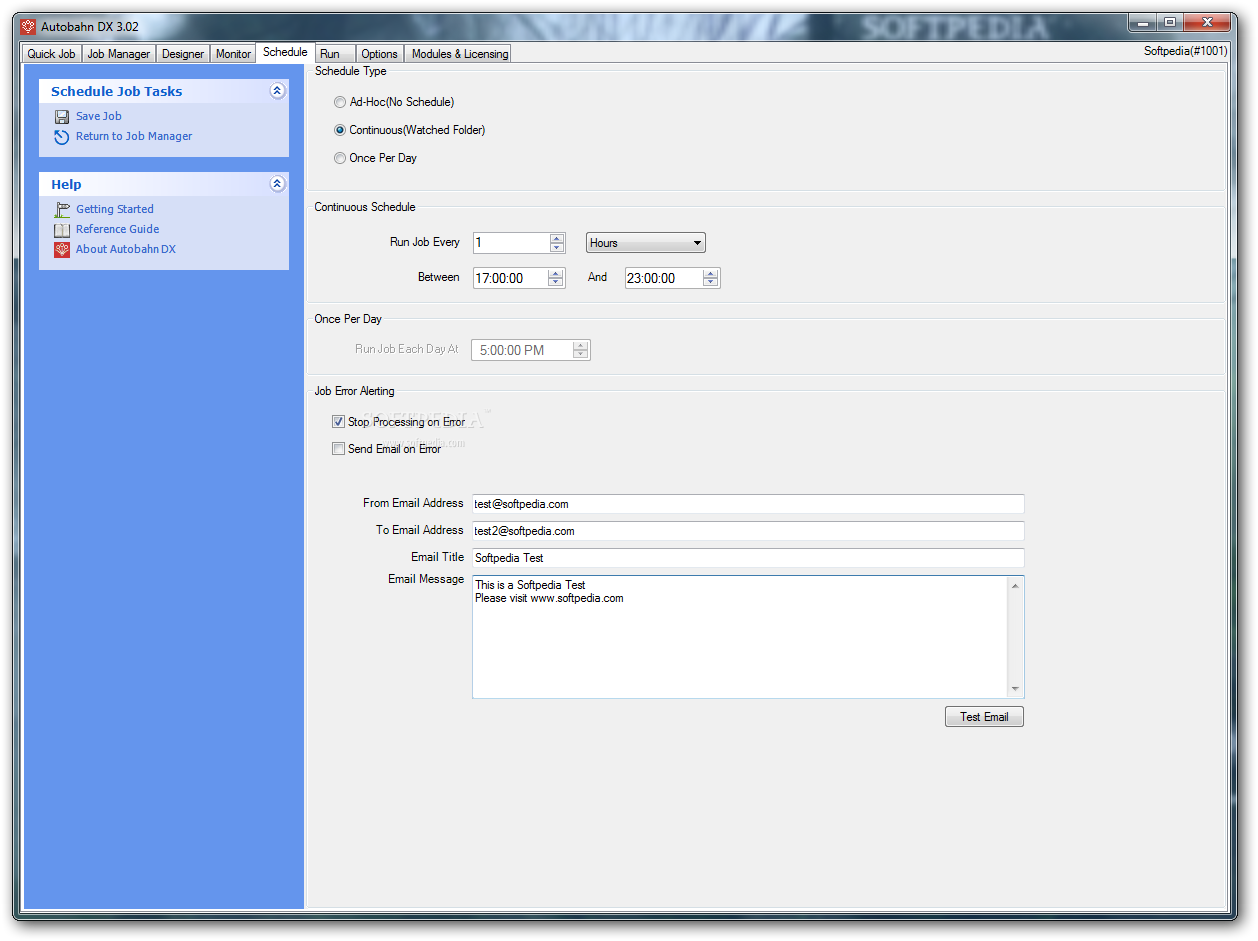Select Continuous (Watched Folder) radio option

coord(340,130)
